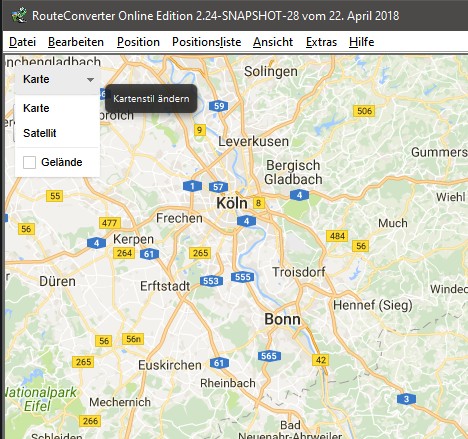
Task: Expand the Karte map style dropdown
Action: point(57,79)
